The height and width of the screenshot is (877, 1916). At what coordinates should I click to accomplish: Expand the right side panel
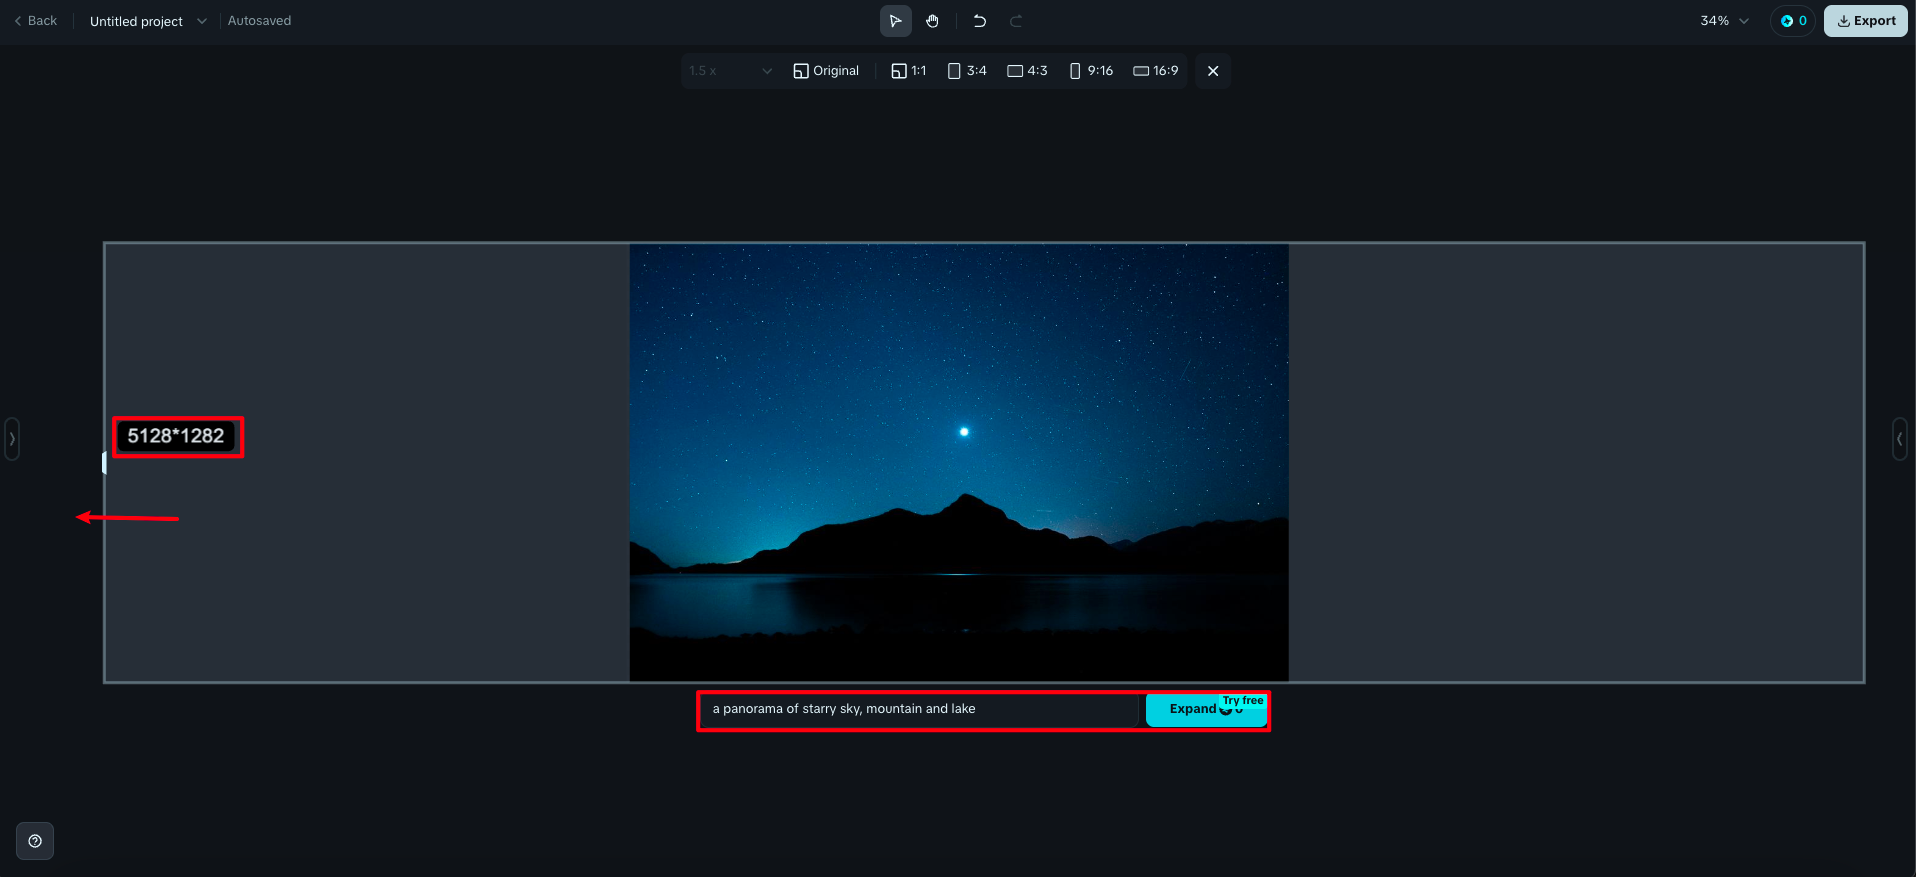pos(1900,439)
